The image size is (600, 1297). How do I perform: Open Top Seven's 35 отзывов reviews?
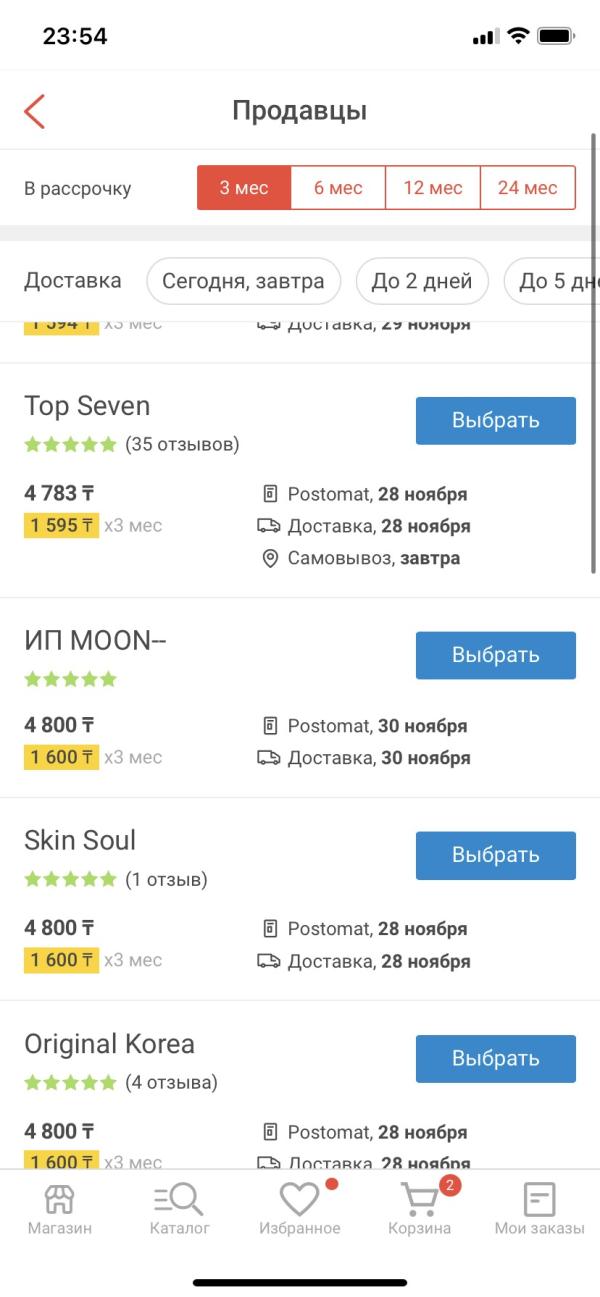[182, 444]
